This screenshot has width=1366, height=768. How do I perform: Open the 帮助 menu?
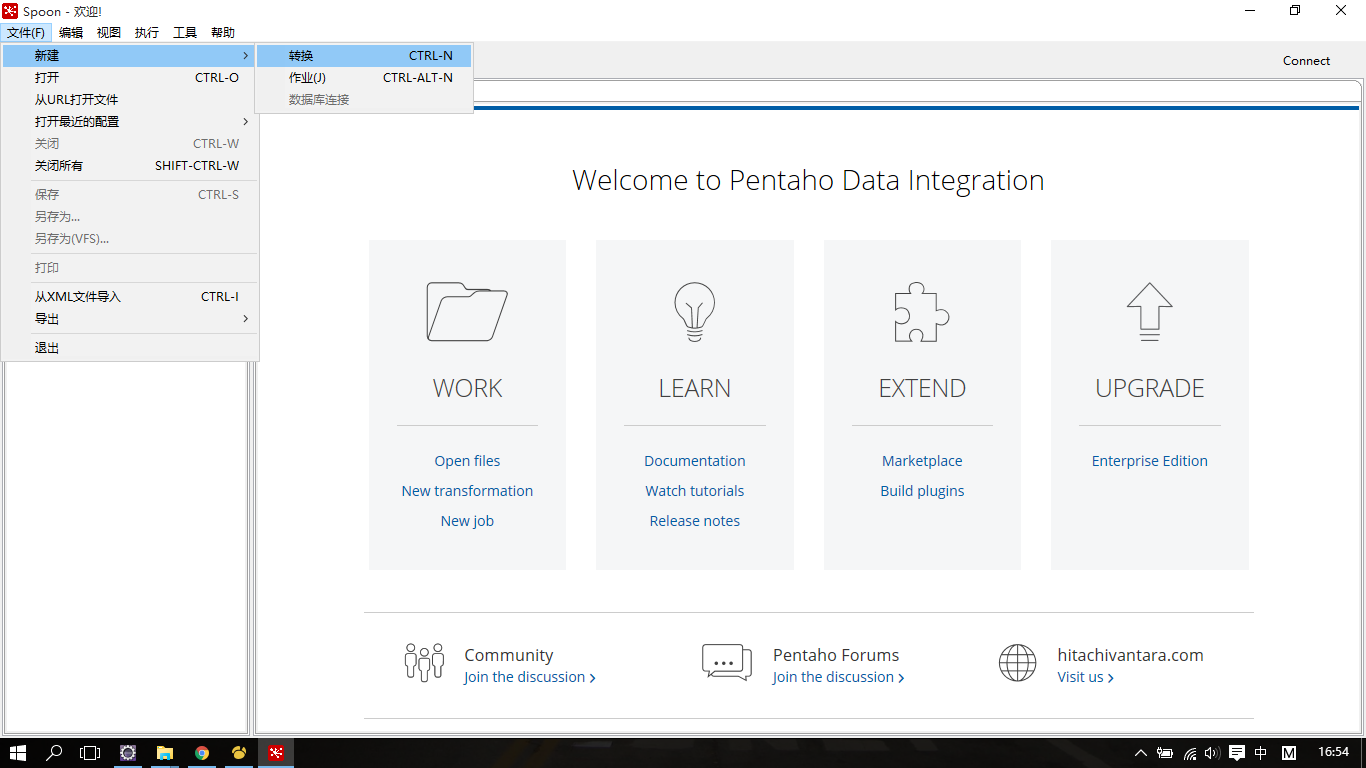tap(223, 33)
